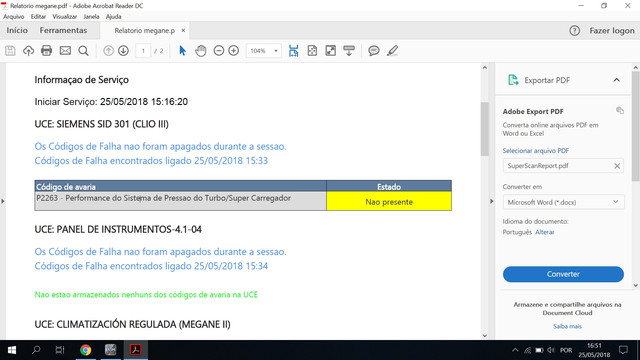The width and height of the screenshot is (640, 360).
Task: Click the Save file toolbar icon
Action: click(x=10, y=51)
